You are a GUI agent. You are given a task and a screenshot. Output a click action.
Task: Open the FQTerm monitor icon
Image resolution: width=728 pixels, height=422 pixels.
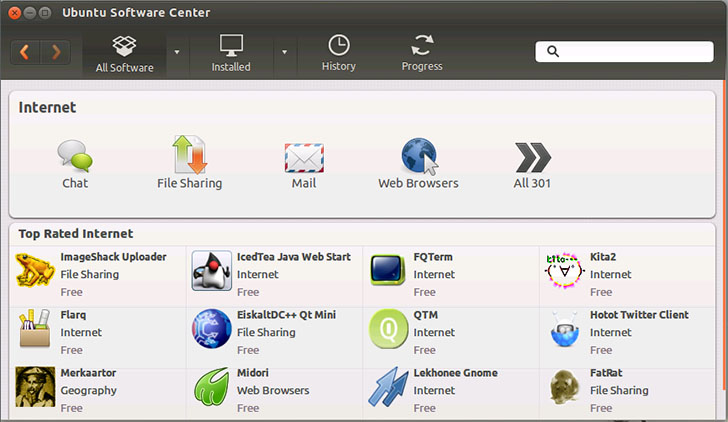388,270
